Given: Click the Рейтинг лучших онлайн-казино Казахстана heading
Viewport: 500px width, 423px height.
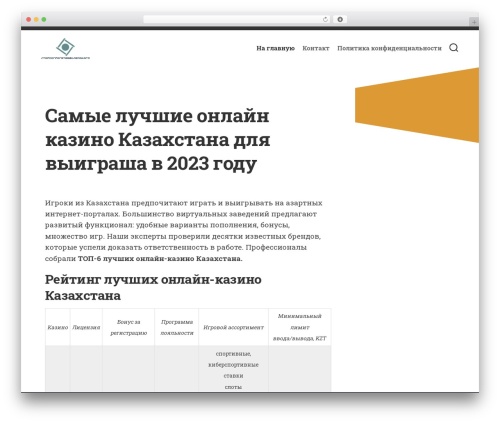Looking at the screenshot, I should pyautogui.click(x=153, y=287).
